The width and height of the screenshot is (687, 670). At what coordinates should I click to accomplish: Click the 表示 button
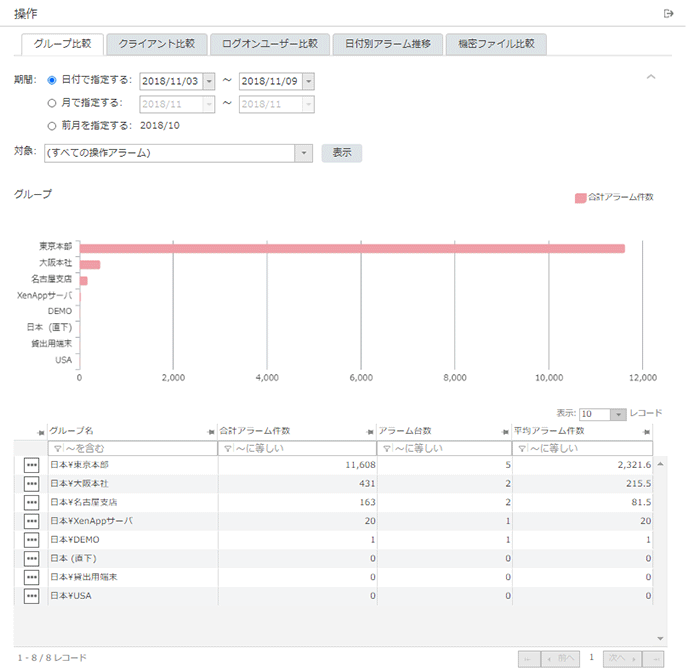[341, 153]
